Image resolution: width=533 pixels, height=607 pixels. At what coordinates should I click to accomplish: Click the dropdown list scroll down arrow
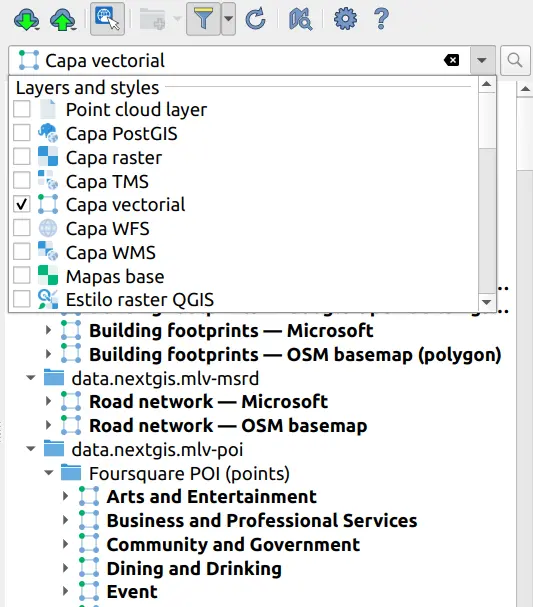487,302
